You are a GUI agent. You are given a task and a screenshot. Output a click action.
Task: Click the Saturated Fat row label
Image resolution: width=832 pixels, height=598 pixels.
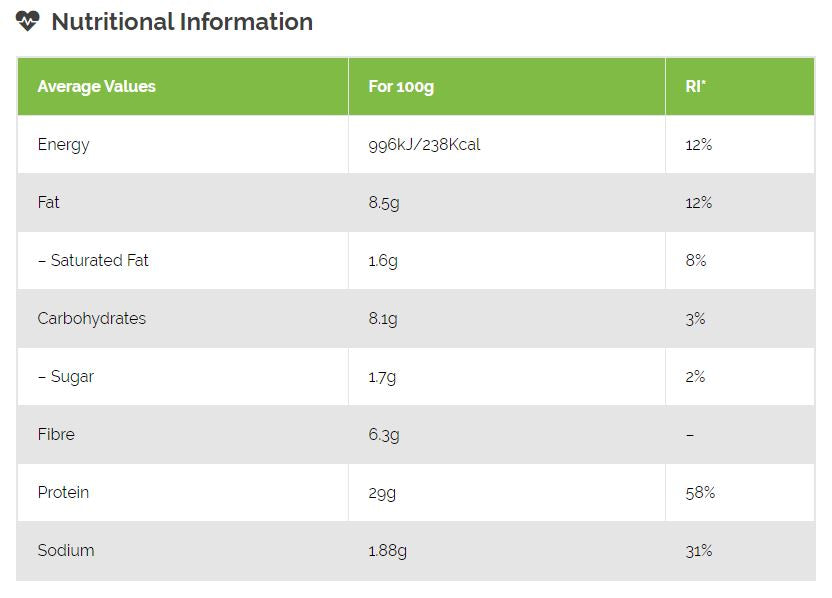pos(93,260)
